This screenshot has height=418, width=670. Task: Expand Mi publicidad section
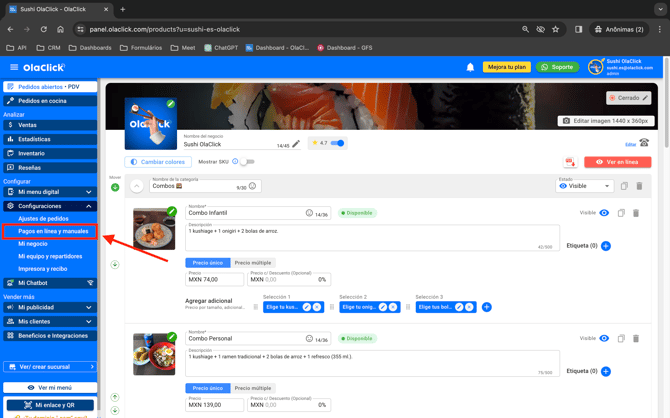(50, 307)
